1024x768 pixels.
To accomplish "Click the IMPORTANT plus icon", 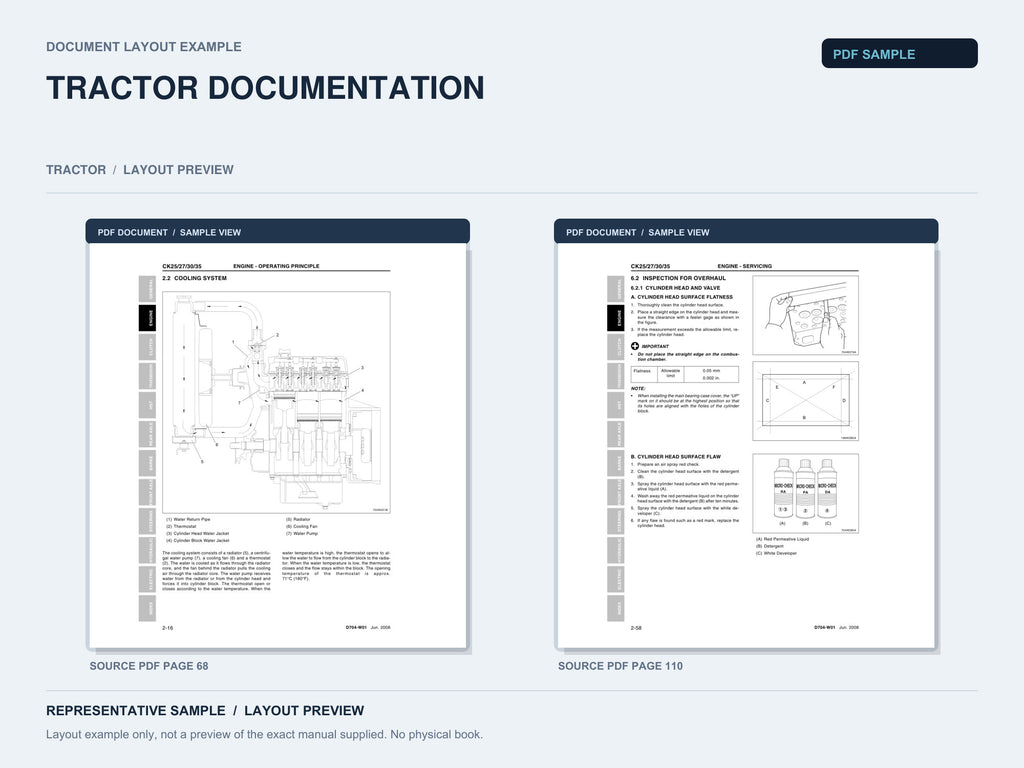I will click(x=635, y=346).
